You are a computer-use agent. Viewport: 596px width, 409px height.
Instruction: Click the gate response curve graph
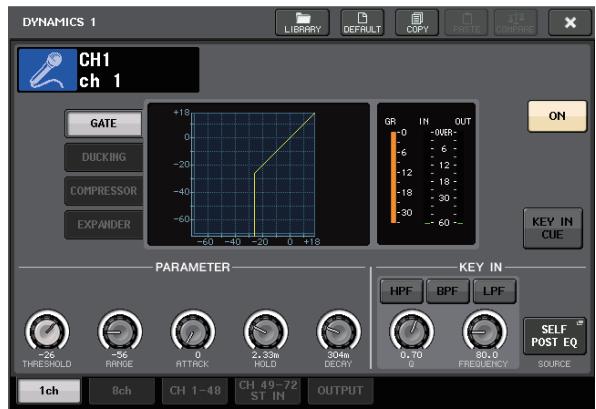click(x=254, y=175)
